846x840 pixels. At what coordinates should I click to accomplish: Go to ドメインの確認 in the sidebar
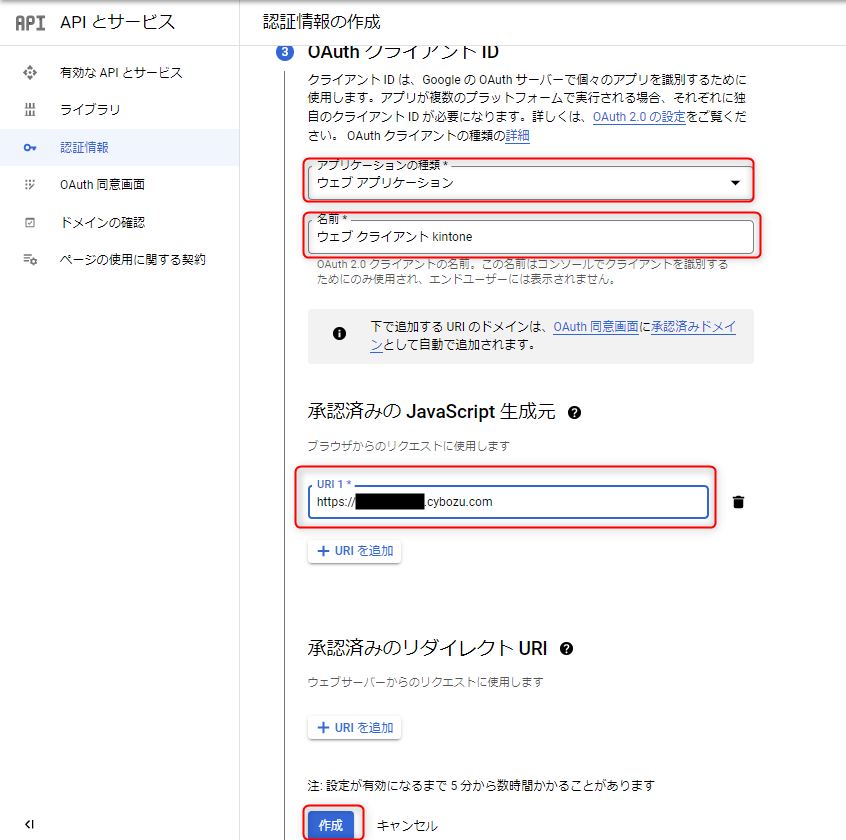pyautogui.click(x=102, y=222)
